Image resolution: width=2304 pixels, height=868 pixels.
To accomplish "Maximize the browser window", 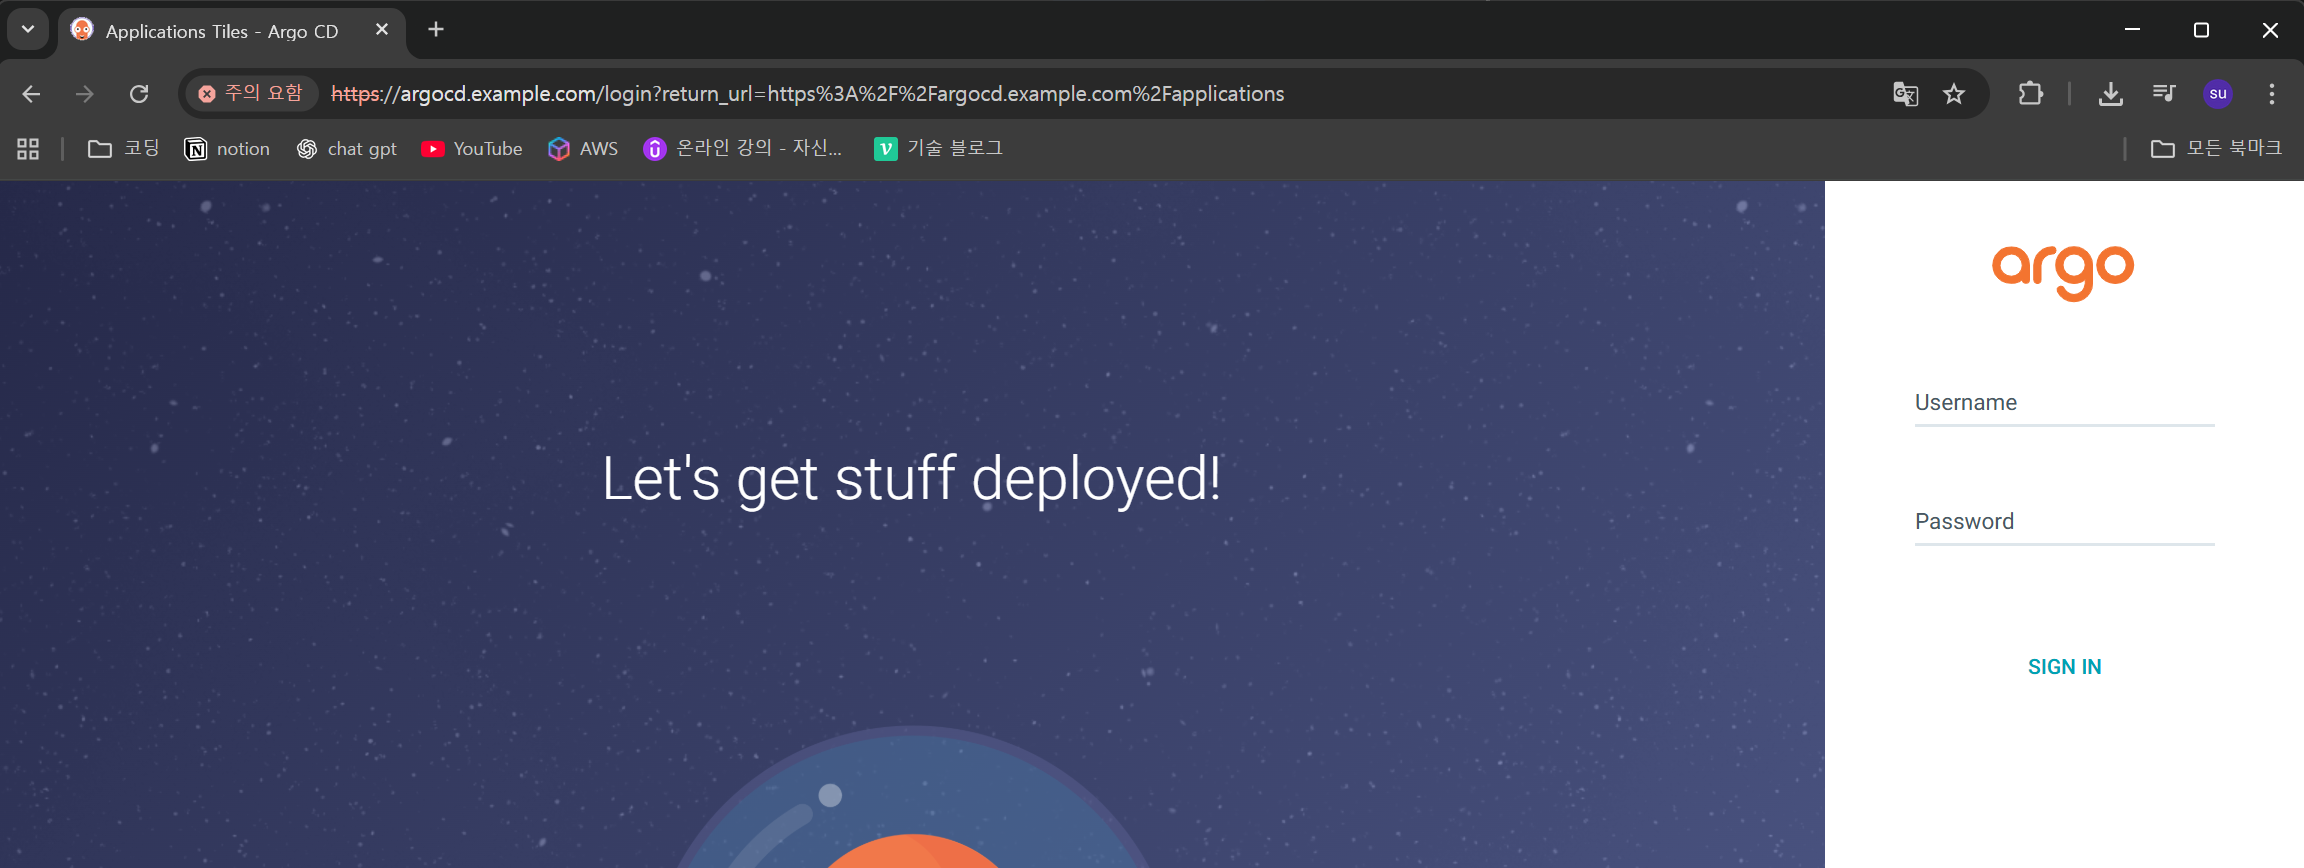I will (x=2201, y=30).
